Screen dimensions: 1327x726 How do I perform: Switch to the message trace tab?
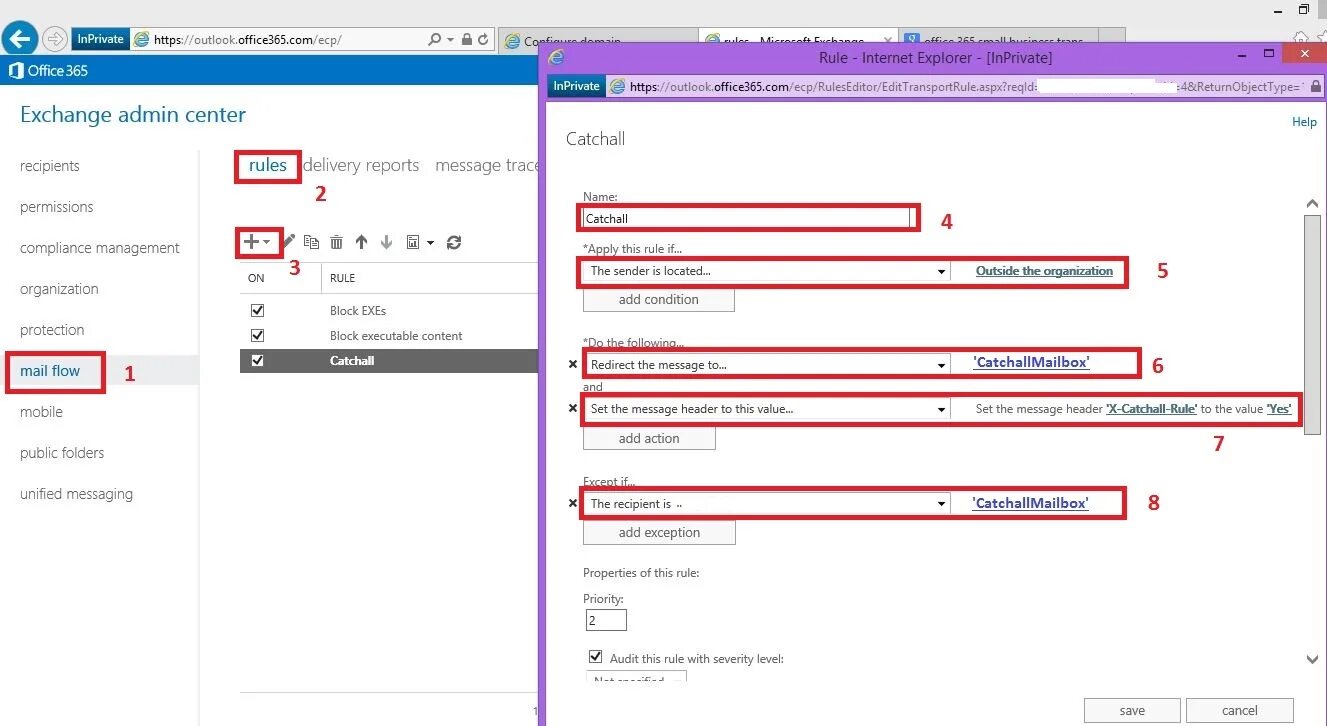tap(487, 165)
